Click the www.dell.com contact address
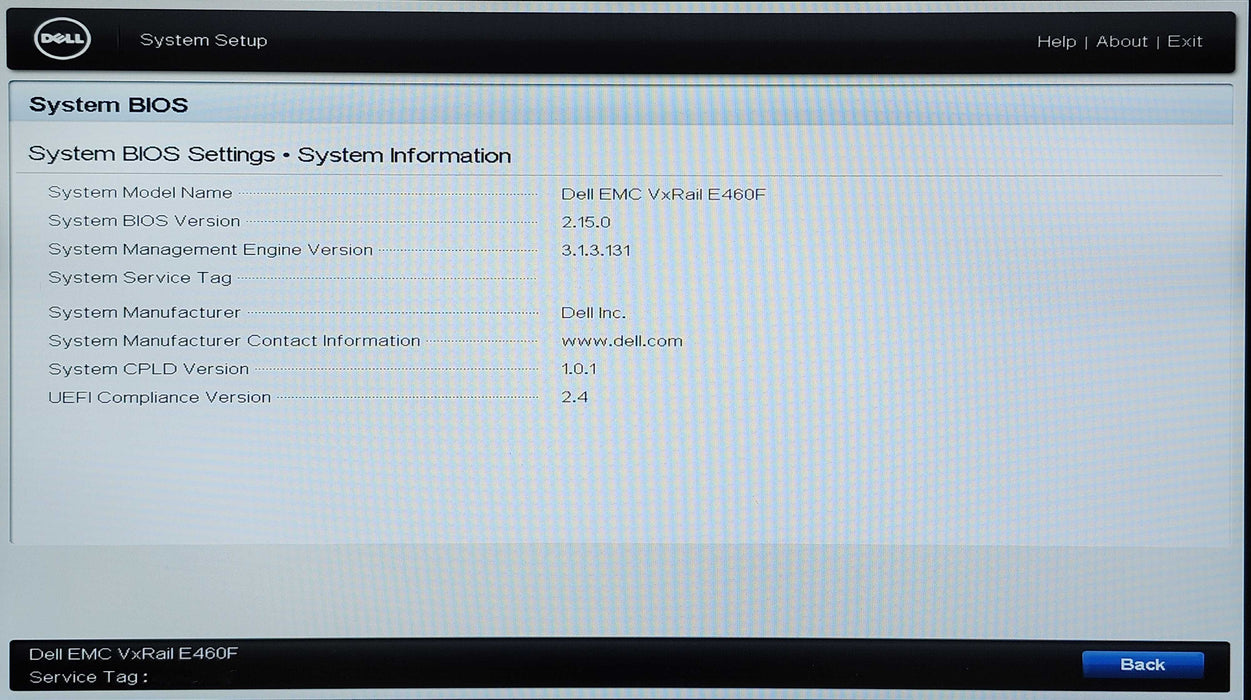This screenshot has height=700, width=1251. click(622, 341)
